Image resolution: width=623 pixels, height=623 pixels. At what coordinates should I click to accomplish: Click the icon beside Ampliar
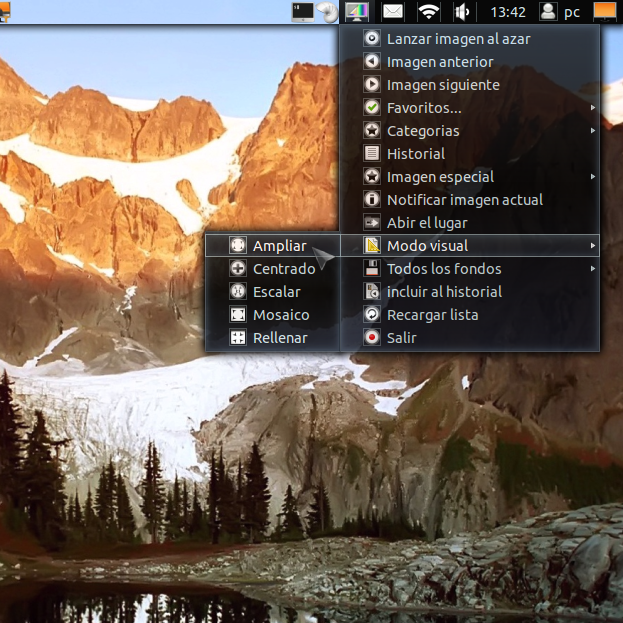pos(238,246)
